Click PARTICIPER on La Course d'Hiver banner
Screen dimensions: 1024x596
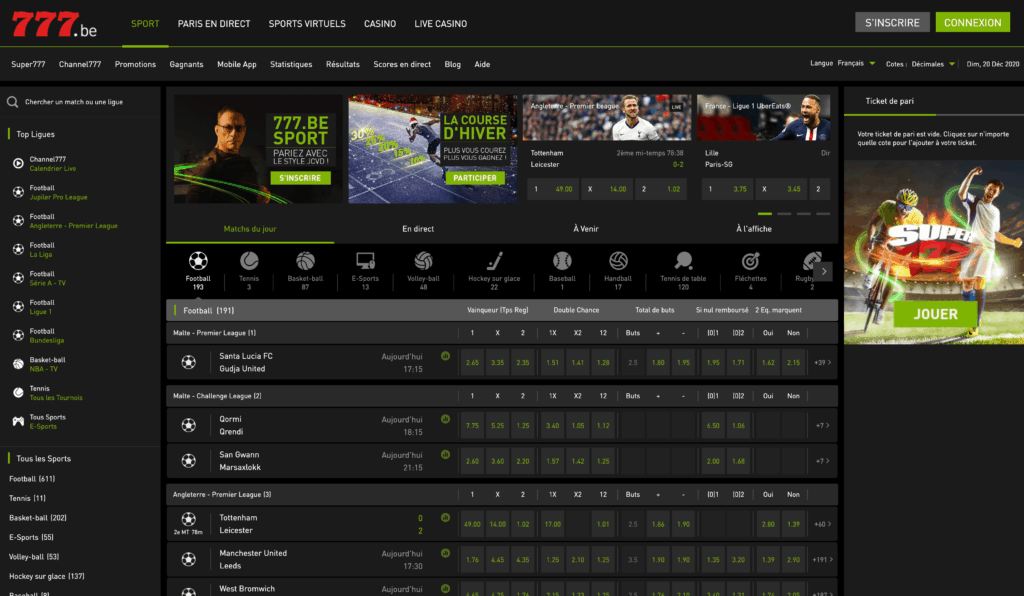click(475, 178)
